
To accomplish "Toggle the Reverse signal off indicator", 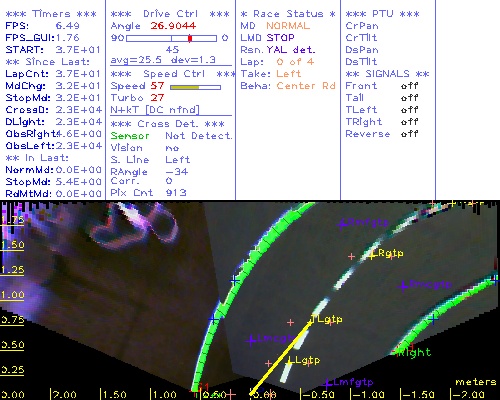I will point(409,134).
